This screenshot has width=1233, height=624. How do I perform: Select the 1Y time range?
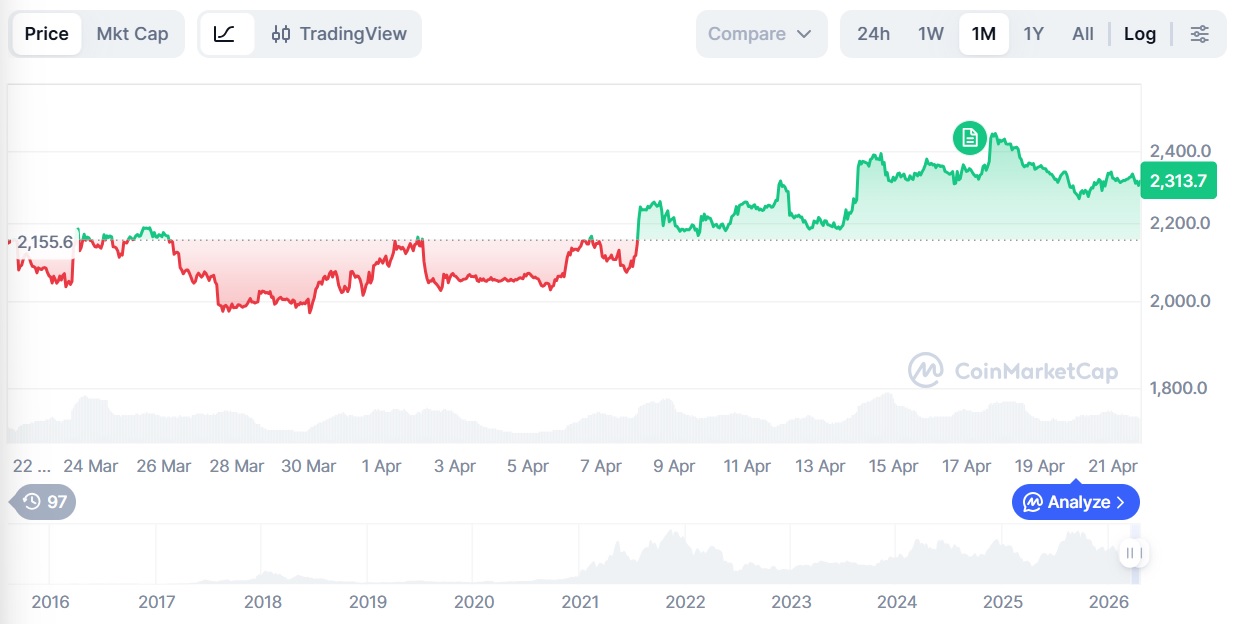click(x=1034, y=34)
